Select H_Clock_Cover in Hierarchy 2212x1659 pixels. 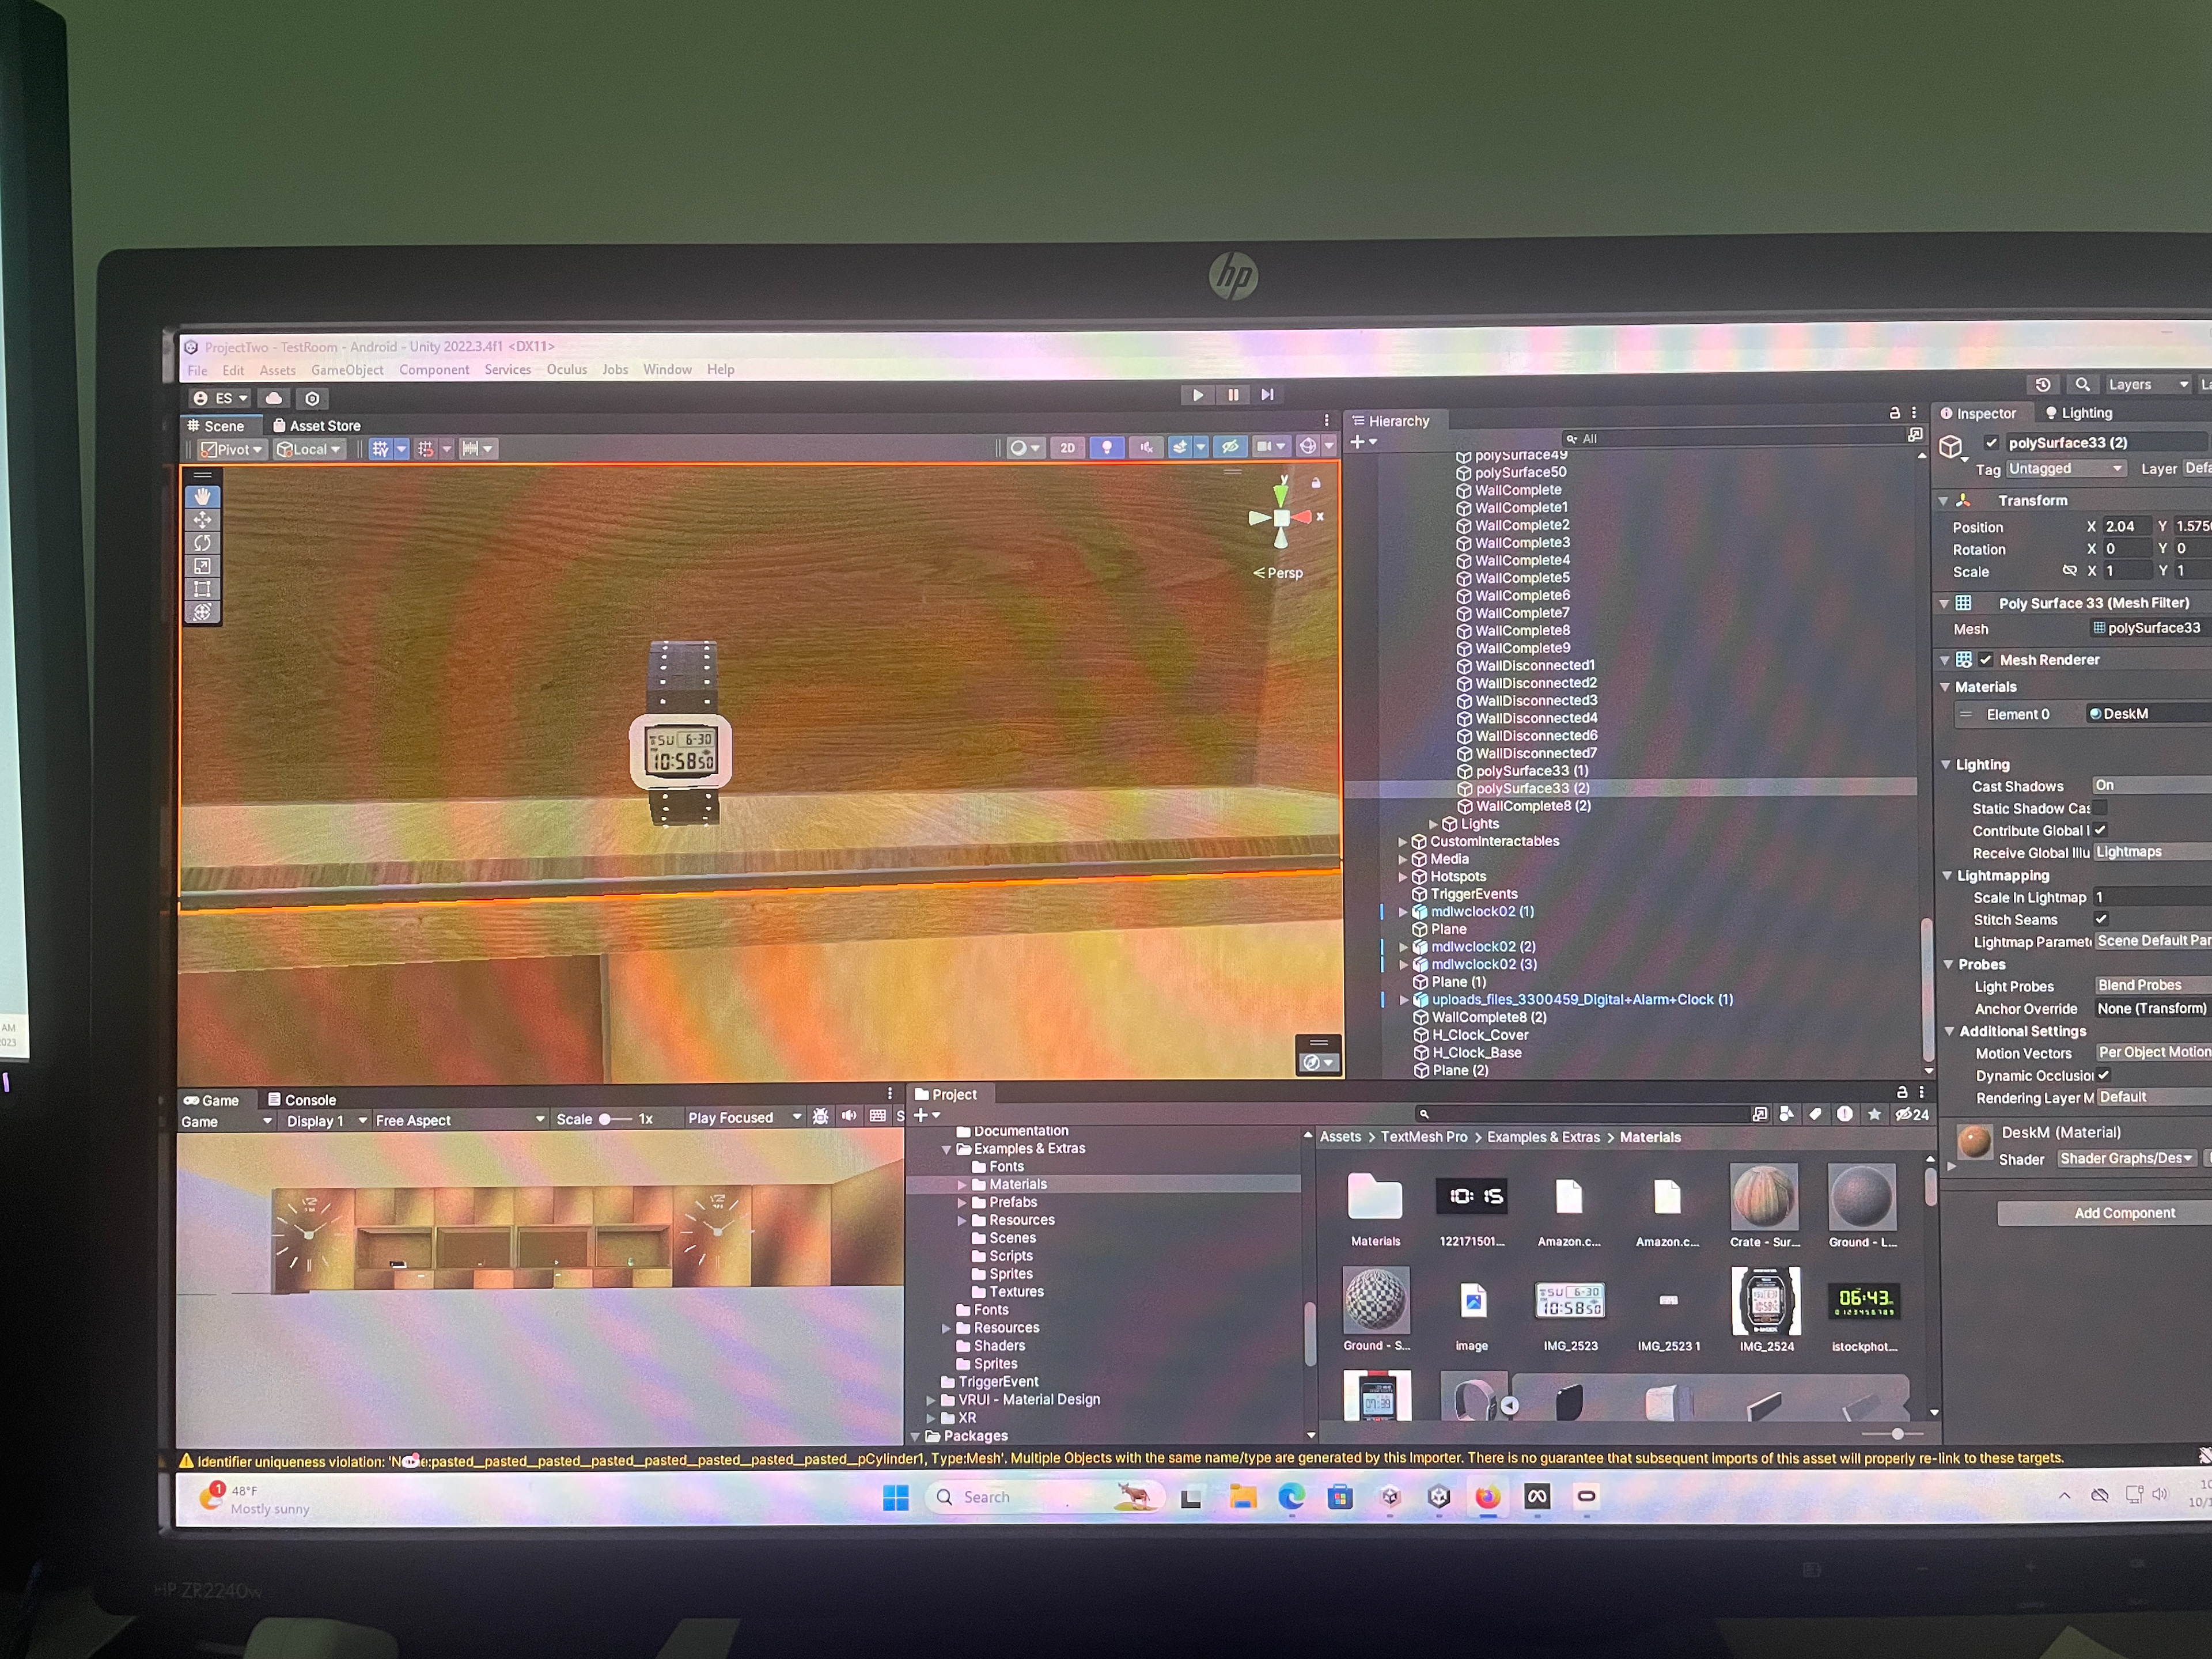[x=1480, y=1035]
